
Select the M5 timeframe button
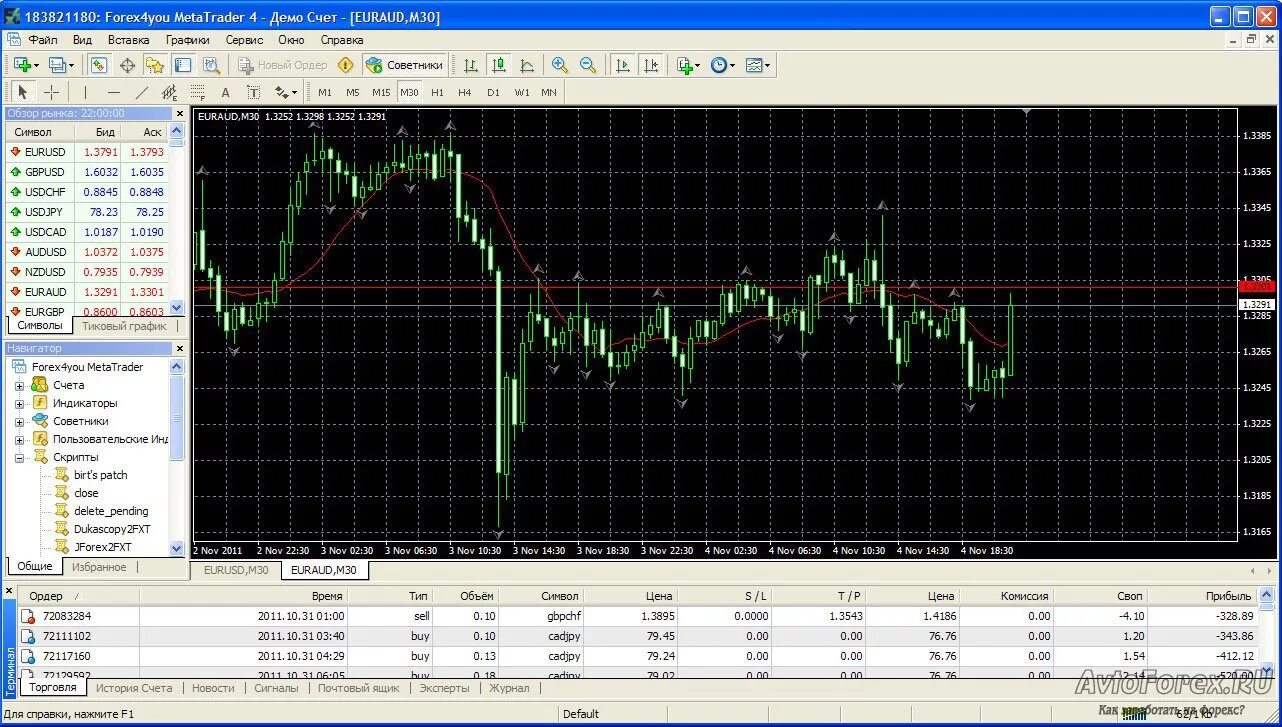point(353,92)
